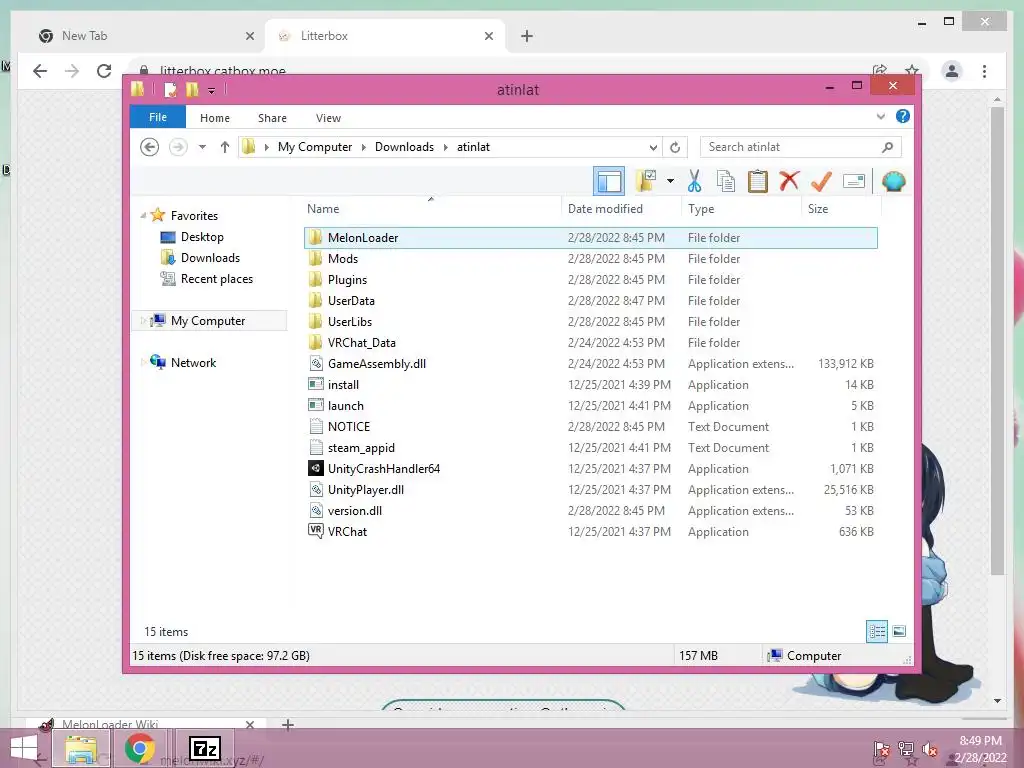Screen dimensions: 1024x768
Task: Select the Mods folder
Action: click(591, 259)
